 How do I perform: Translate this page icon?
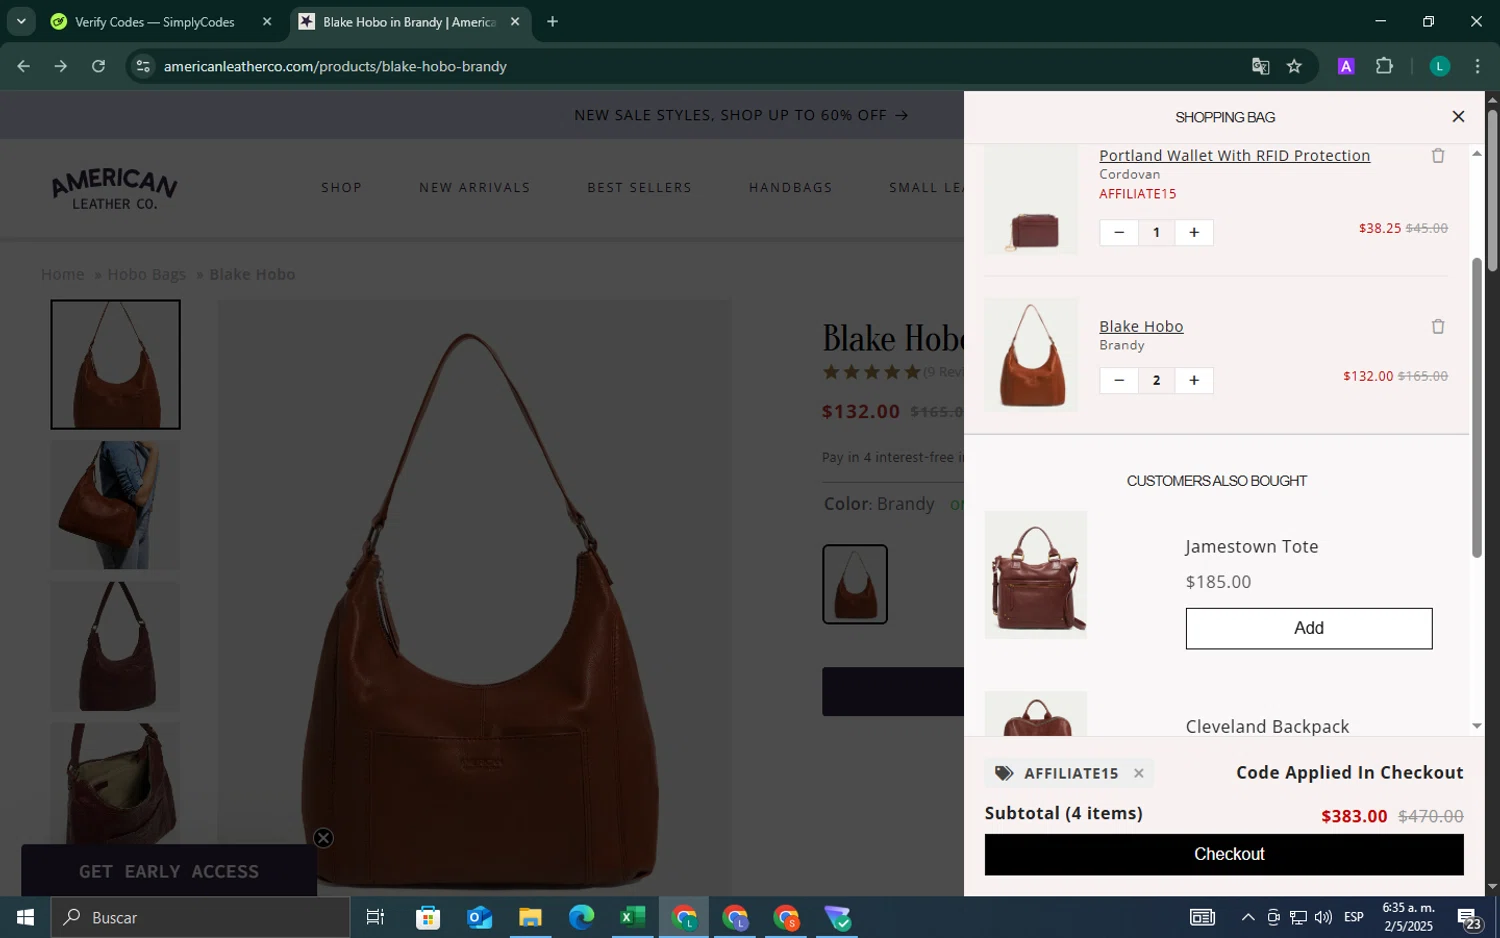click(1260, 67)
